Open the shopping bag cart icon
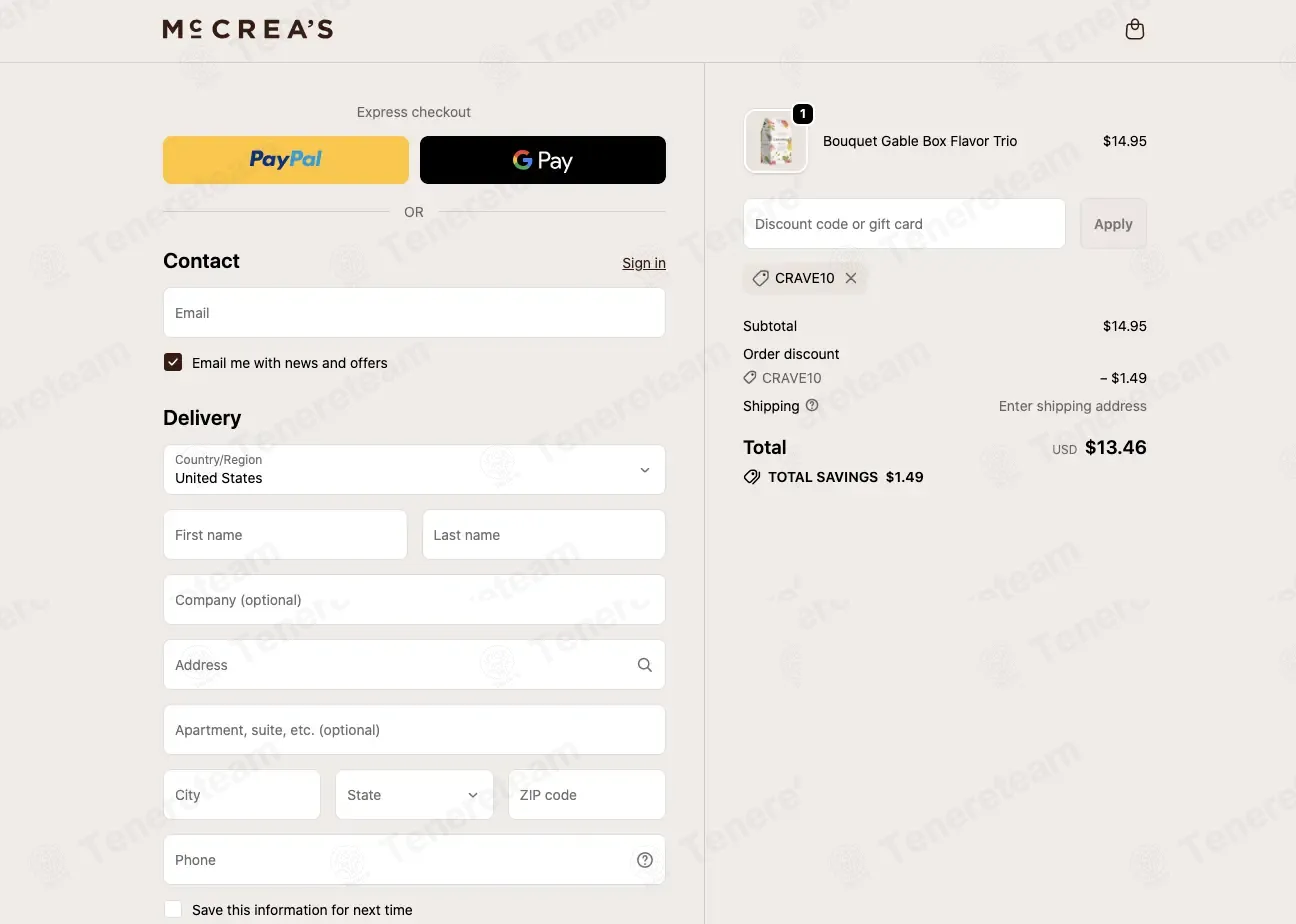1296x924 pixels. coord(1134,30)
